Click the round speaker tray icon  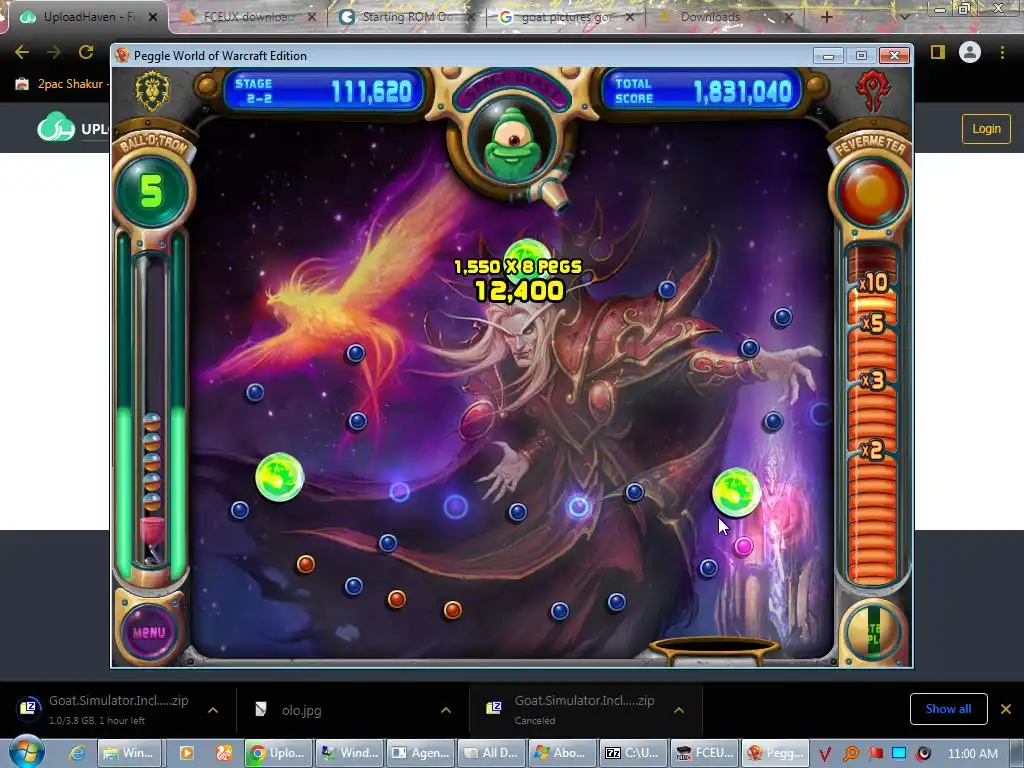click(923, 754)
